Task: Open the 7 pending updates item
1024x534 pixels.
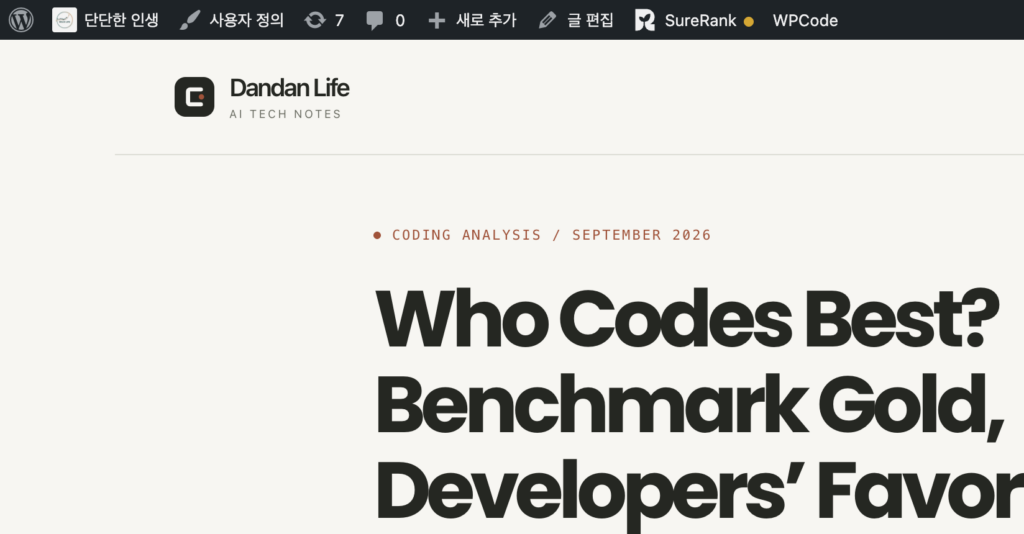Action: [324, 20]
